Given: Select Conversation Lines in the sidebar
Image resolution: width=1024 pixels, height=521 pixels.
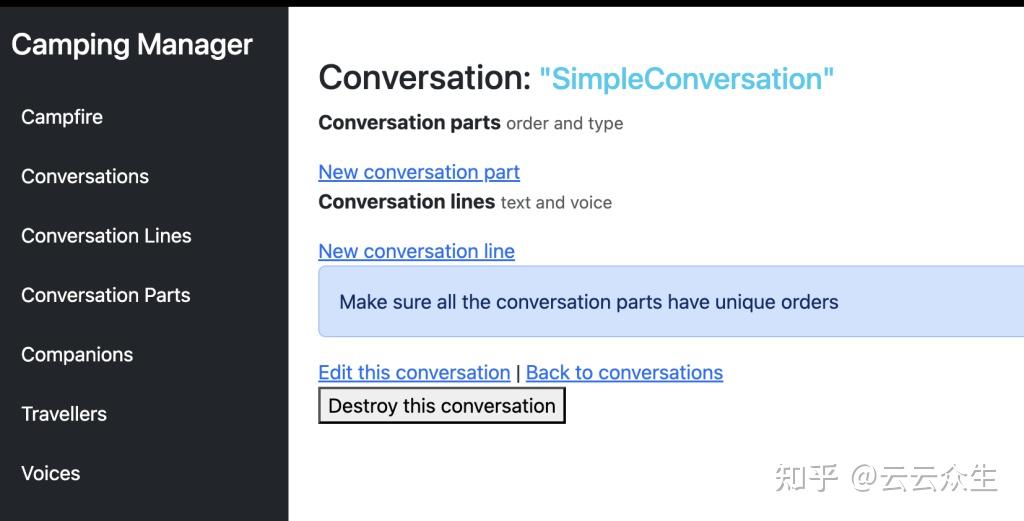Looking at the screenshot, I should coord(106,236).
